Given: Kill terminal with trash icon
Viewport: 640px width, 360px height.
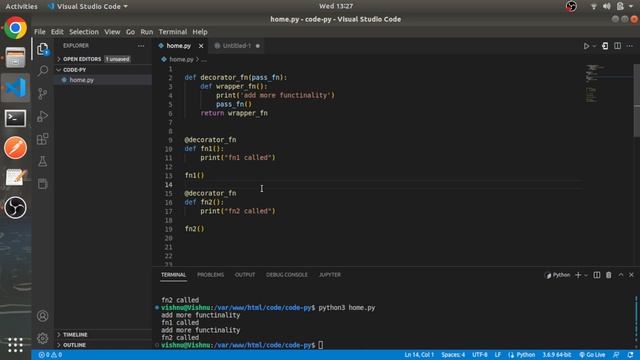Looking at the screenshot, I should 609,275.
